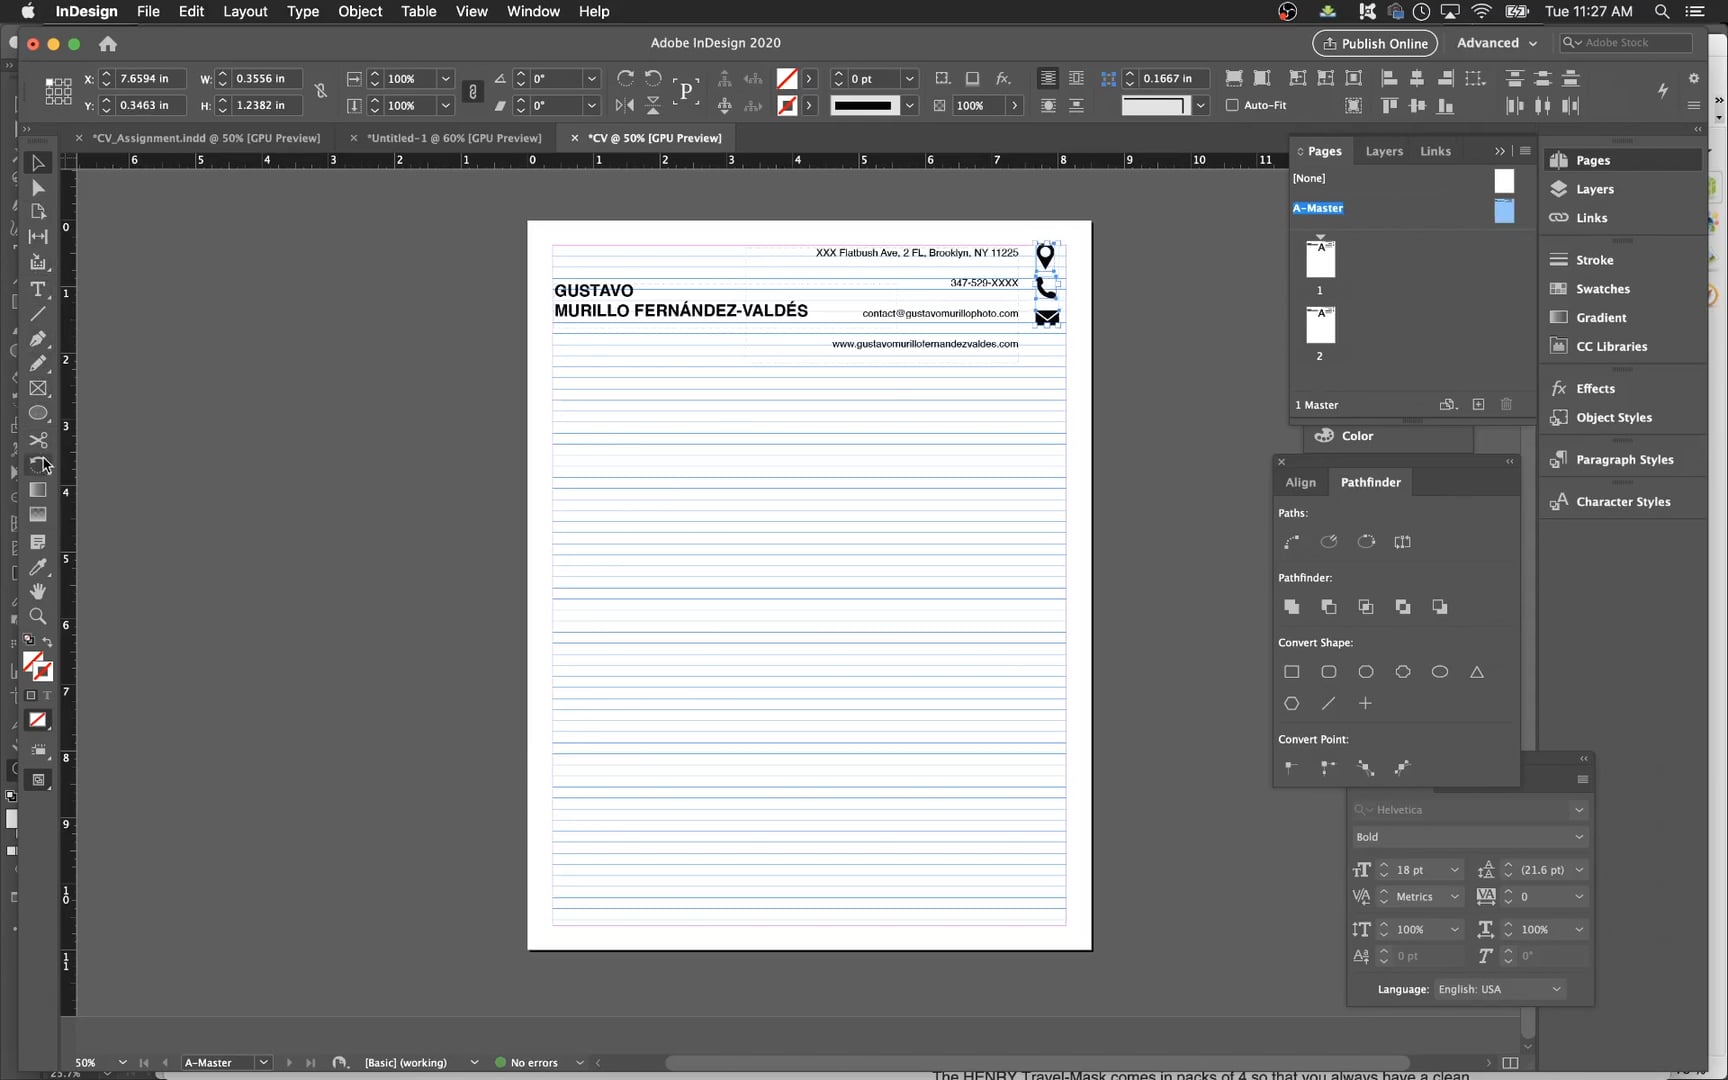Select the Eyedropper tool
Screen dimensions: 1728x1080
[x=38, y=566]
